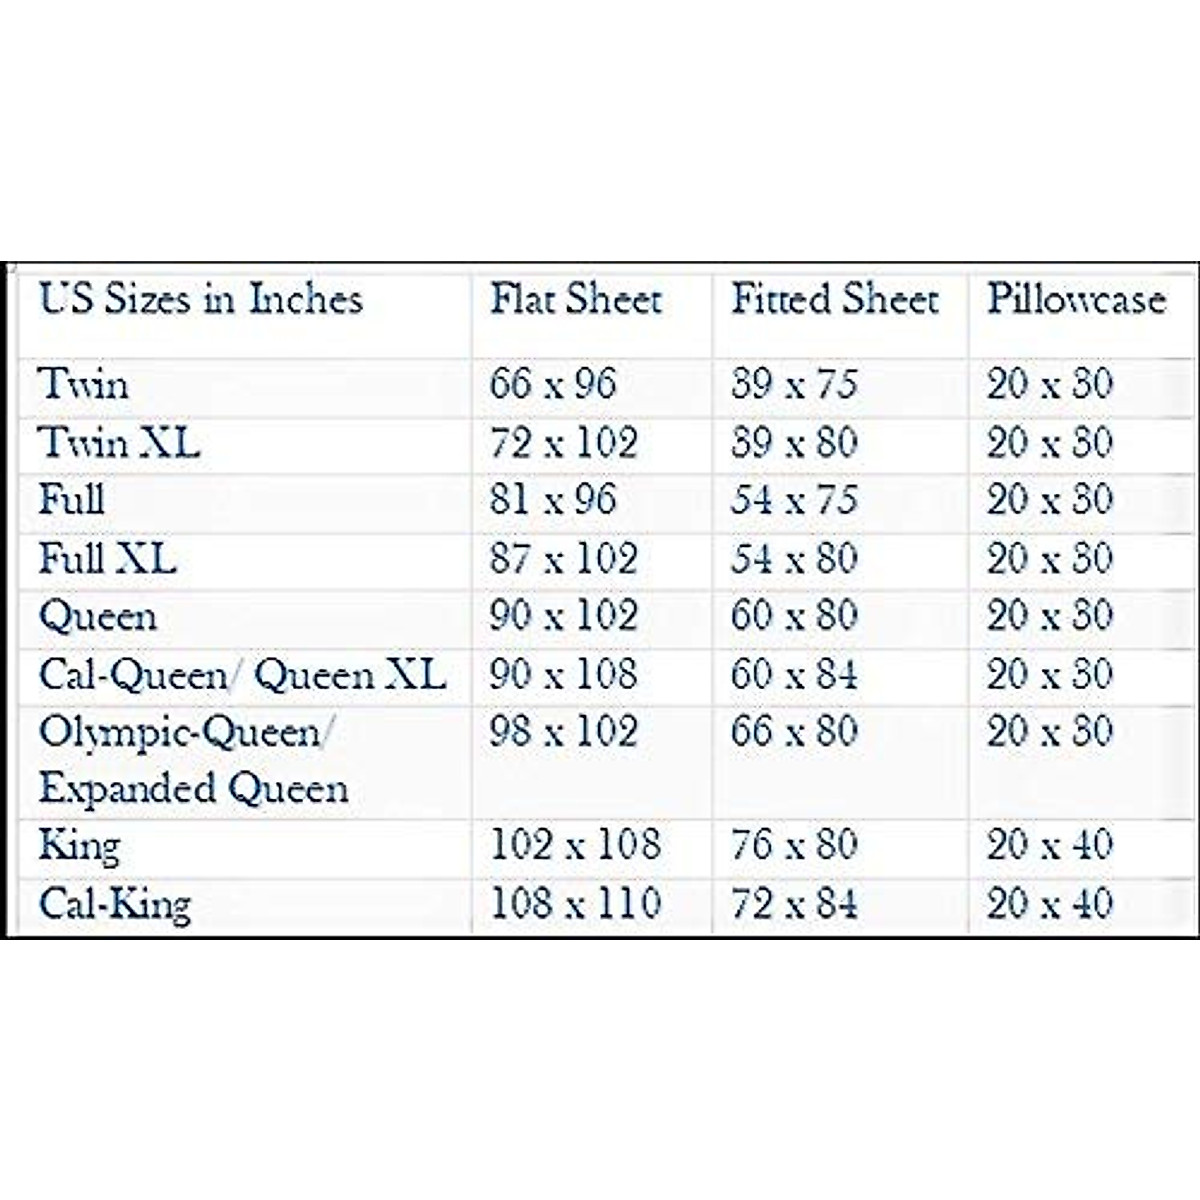
Task: Click the "87 x 102" flat sheet cell
Action: click(x=563, y=558)
